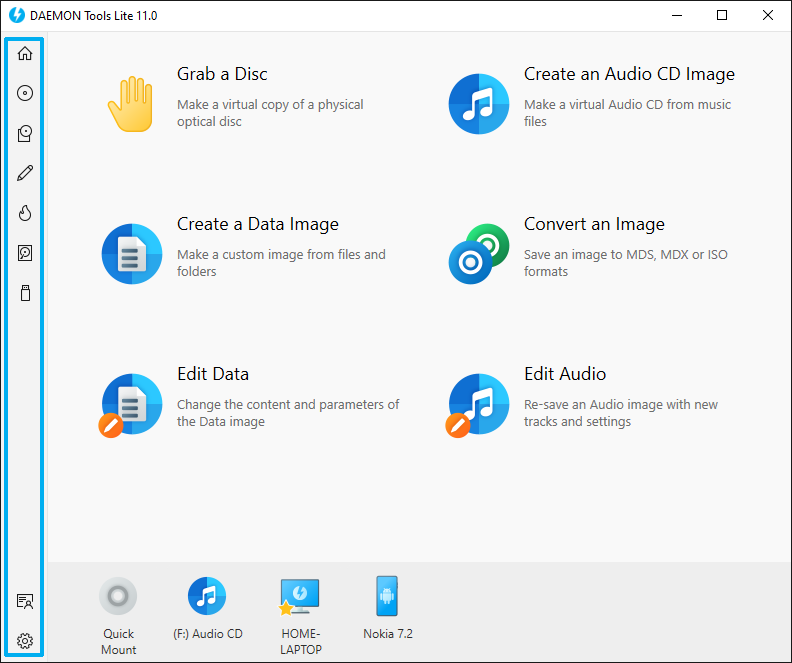Open Create an Audio CD Image

[629, 74]
